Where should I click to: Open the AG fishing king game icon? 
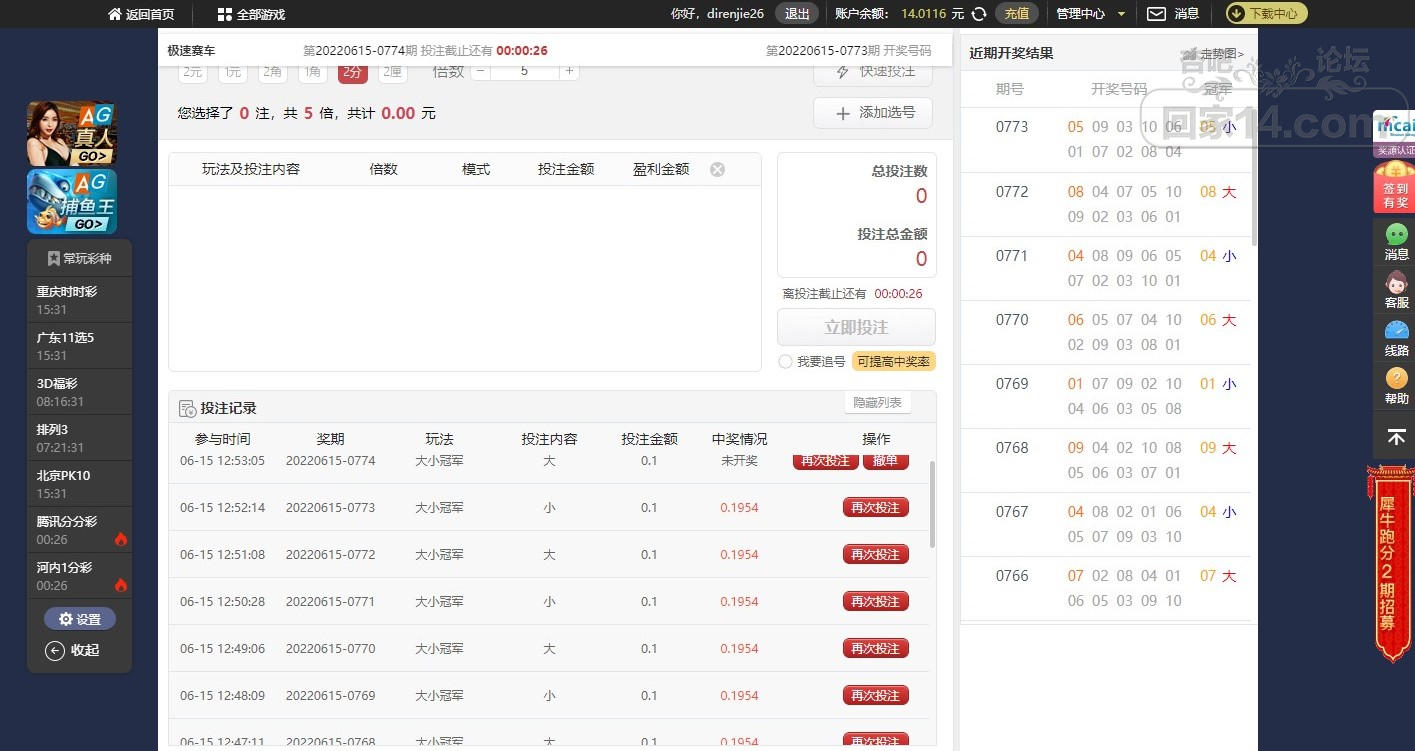[71, 201]
